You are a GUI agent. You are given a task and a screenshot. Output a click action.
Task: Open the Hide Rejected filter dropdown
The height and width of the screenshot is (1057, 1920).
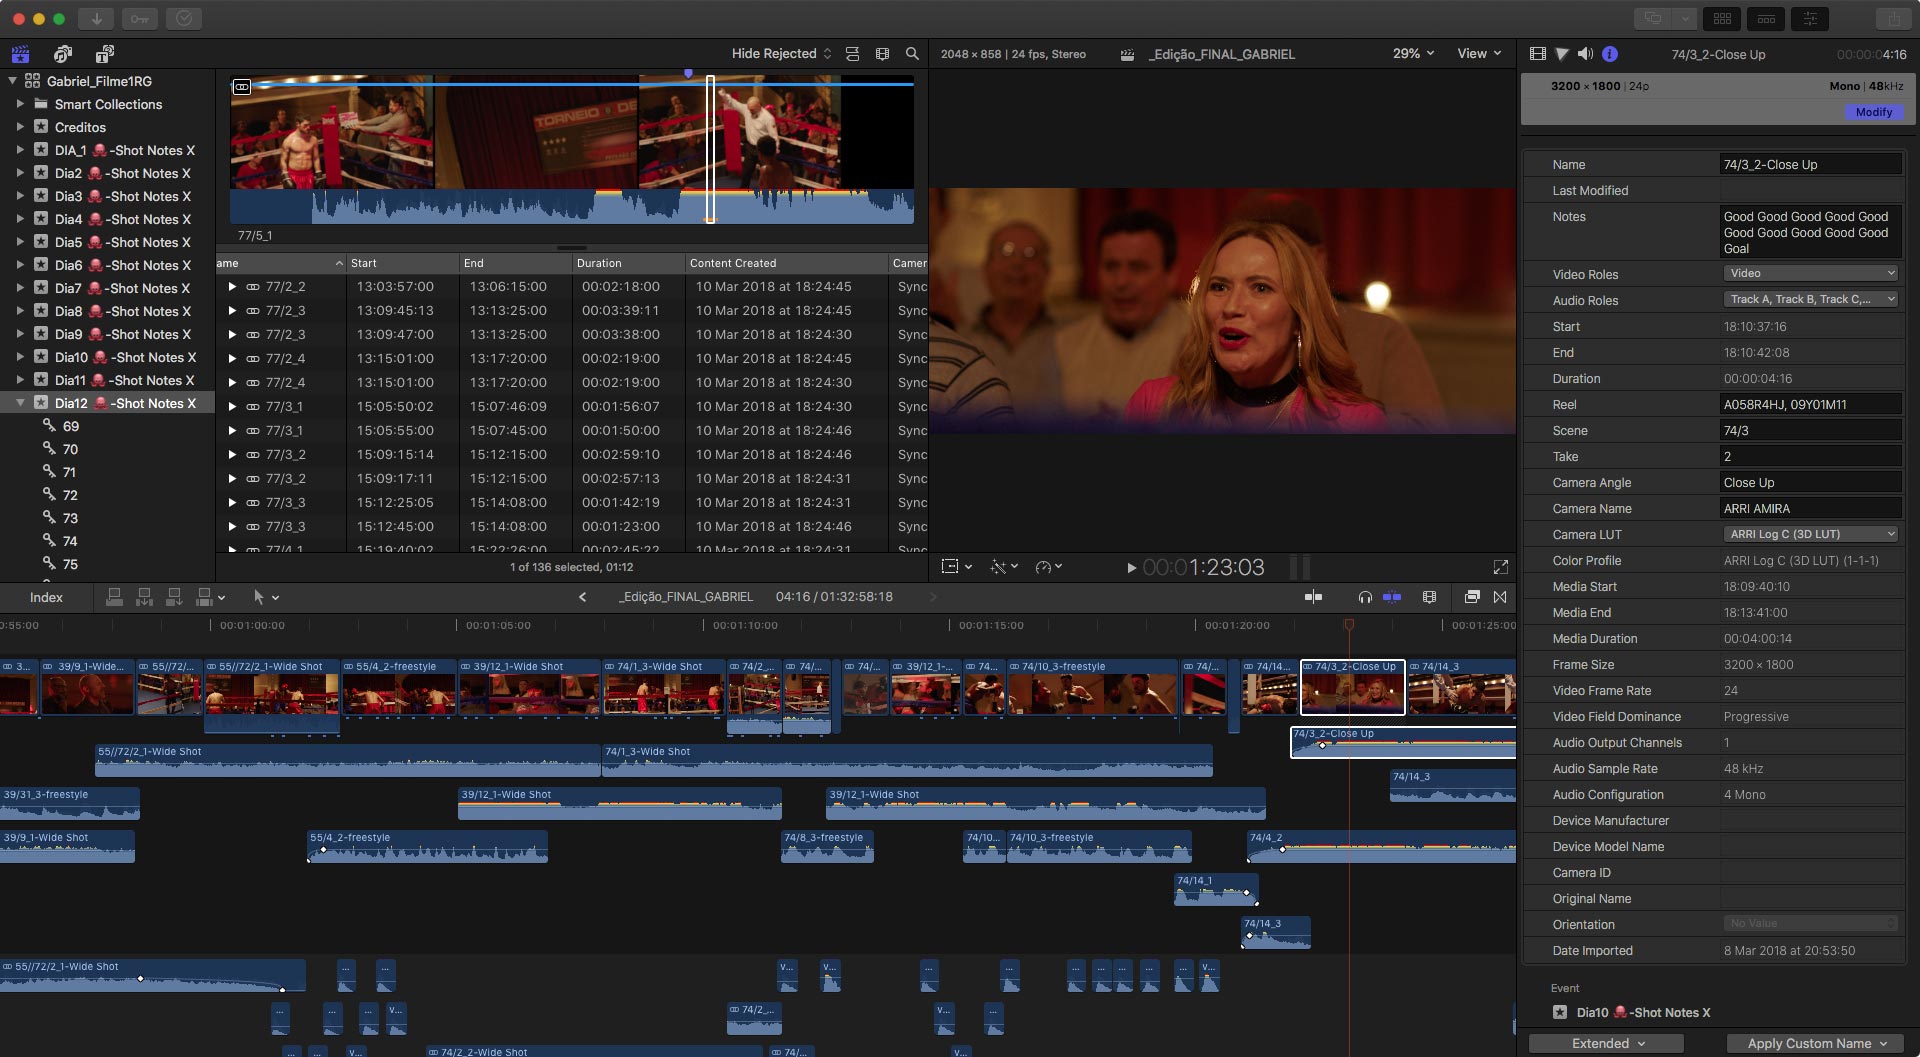click(781, 54)
